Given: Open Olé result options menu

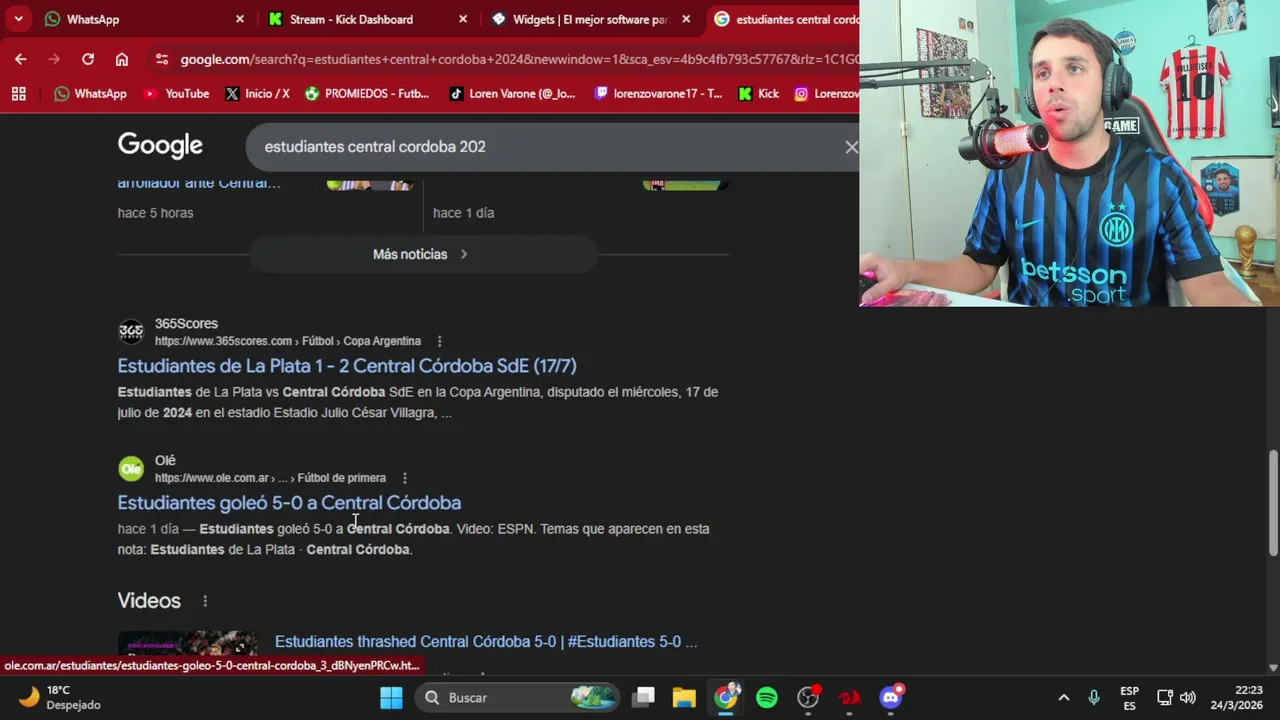Looking at the screenshot, I should coord(404,478).
